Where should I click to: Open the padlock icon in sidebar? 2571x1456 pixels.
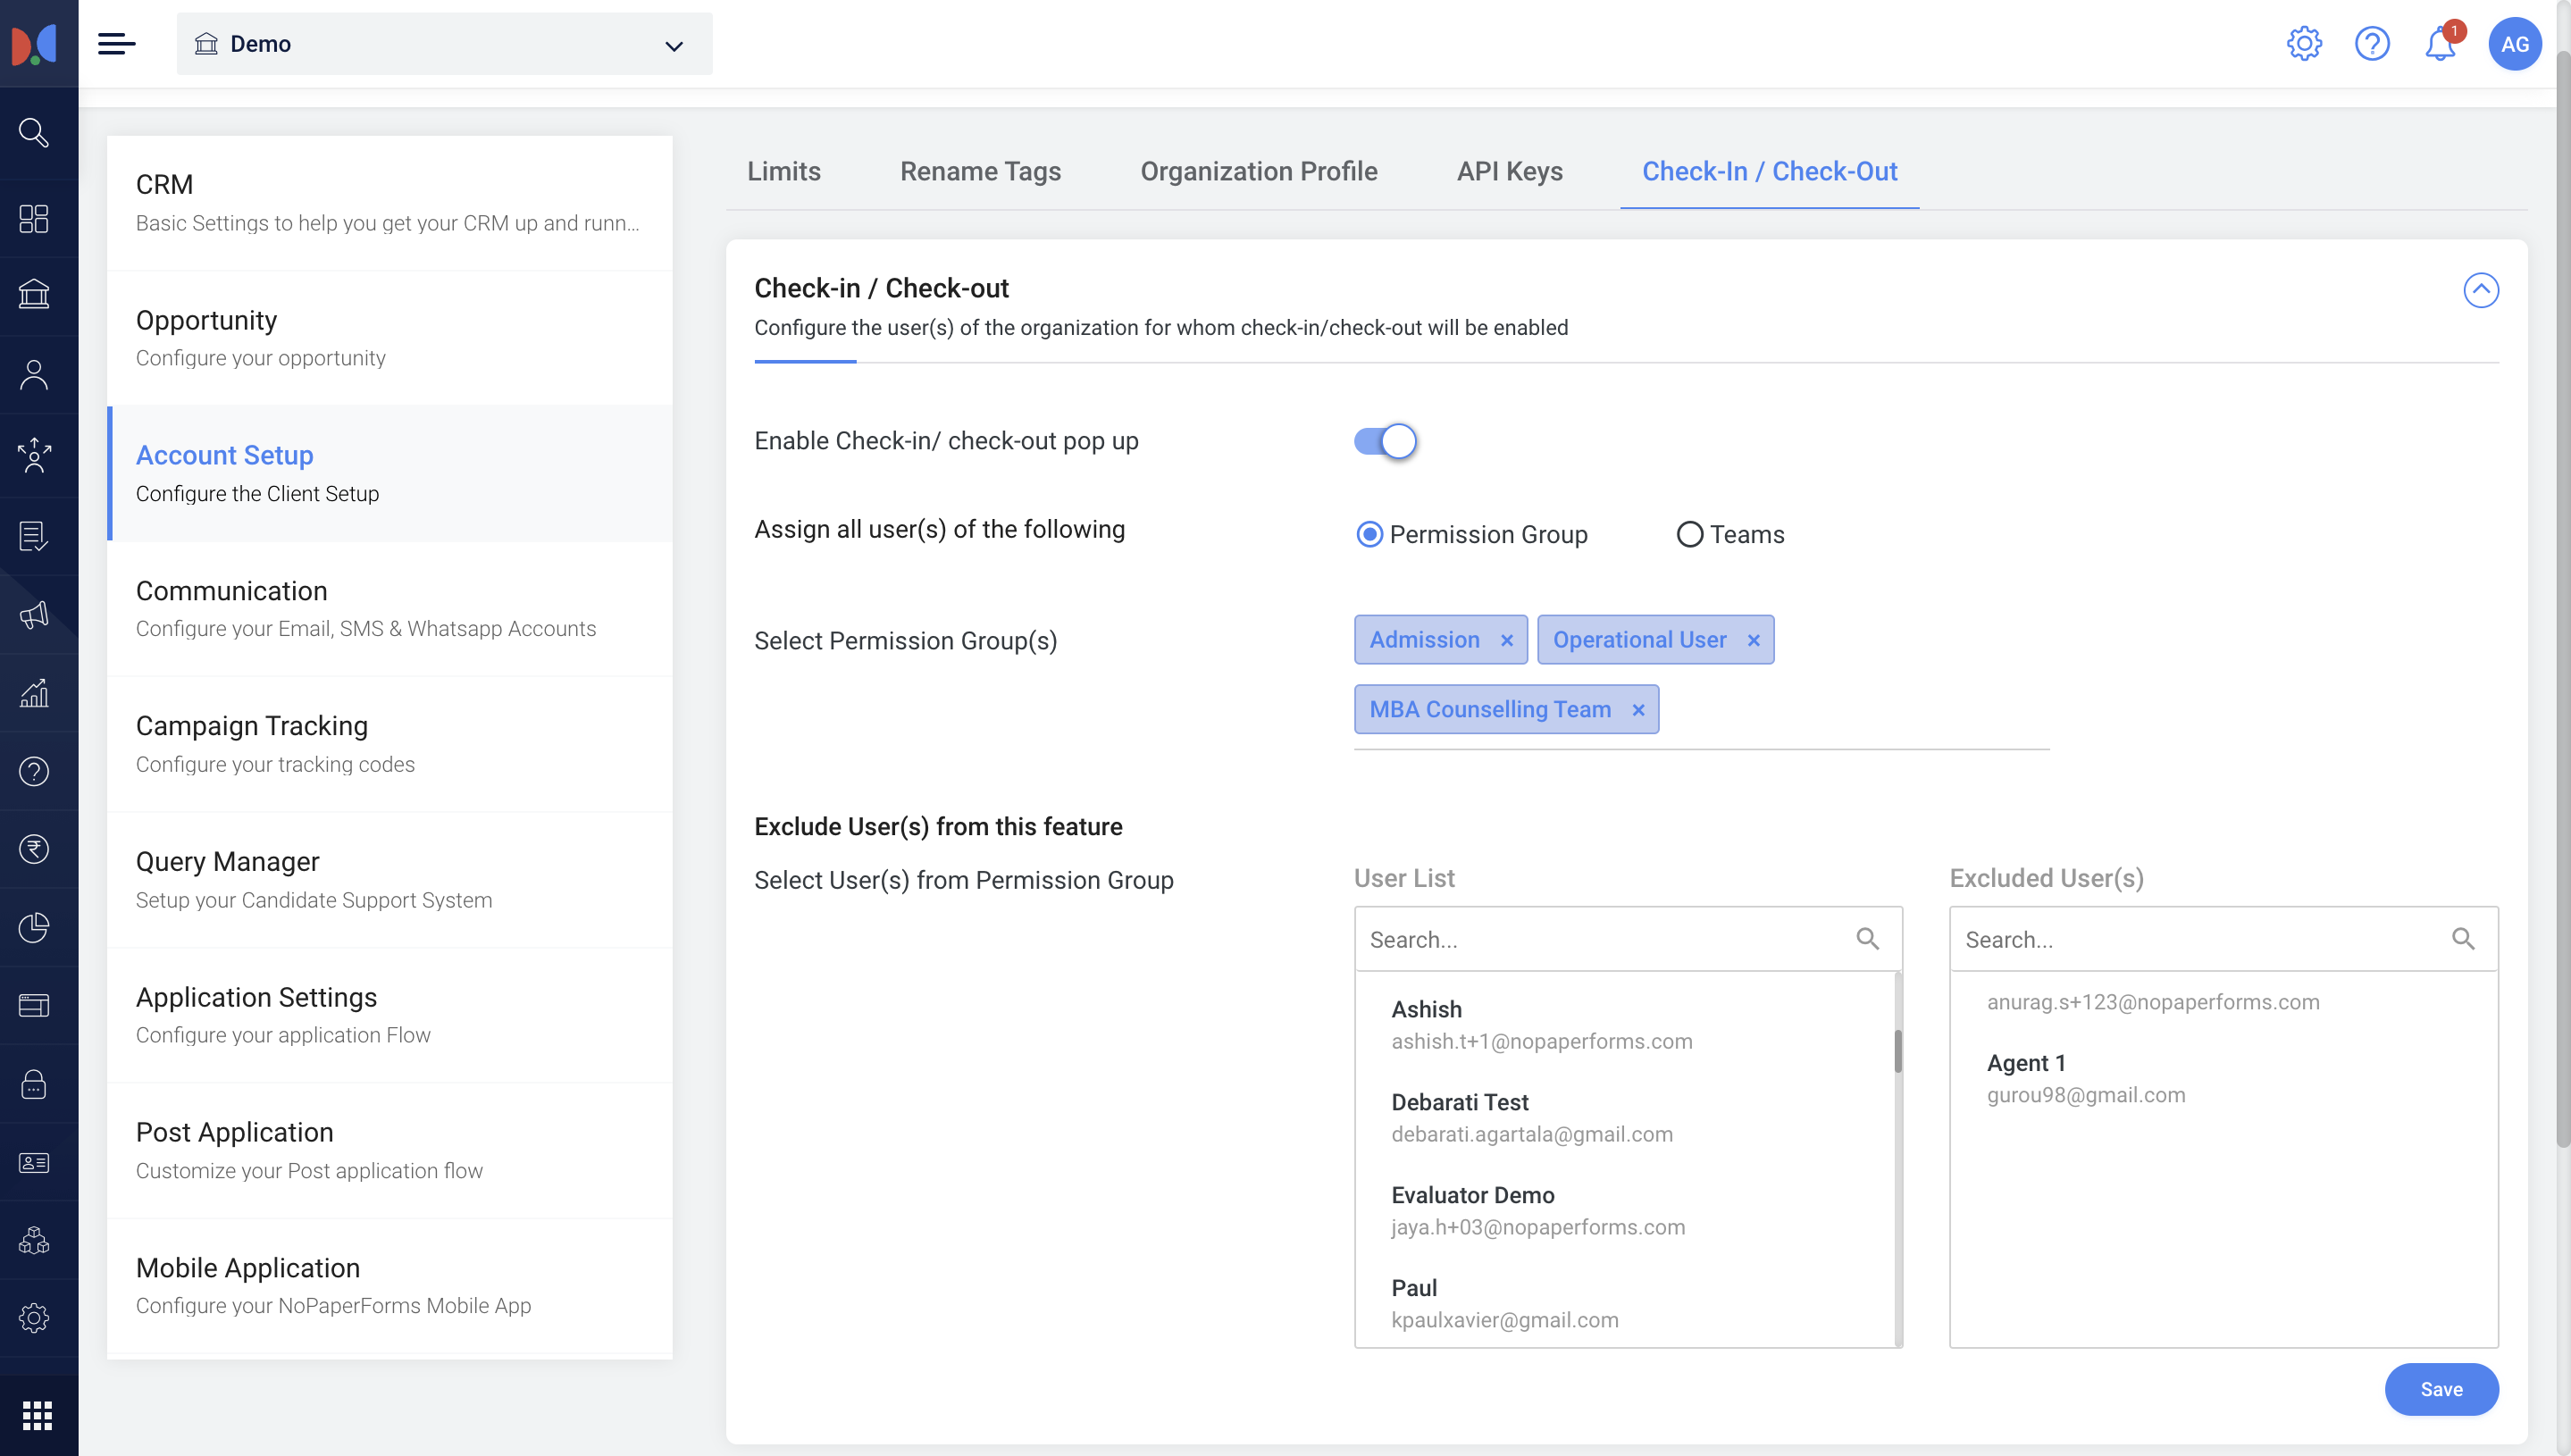pos(34,1084)
